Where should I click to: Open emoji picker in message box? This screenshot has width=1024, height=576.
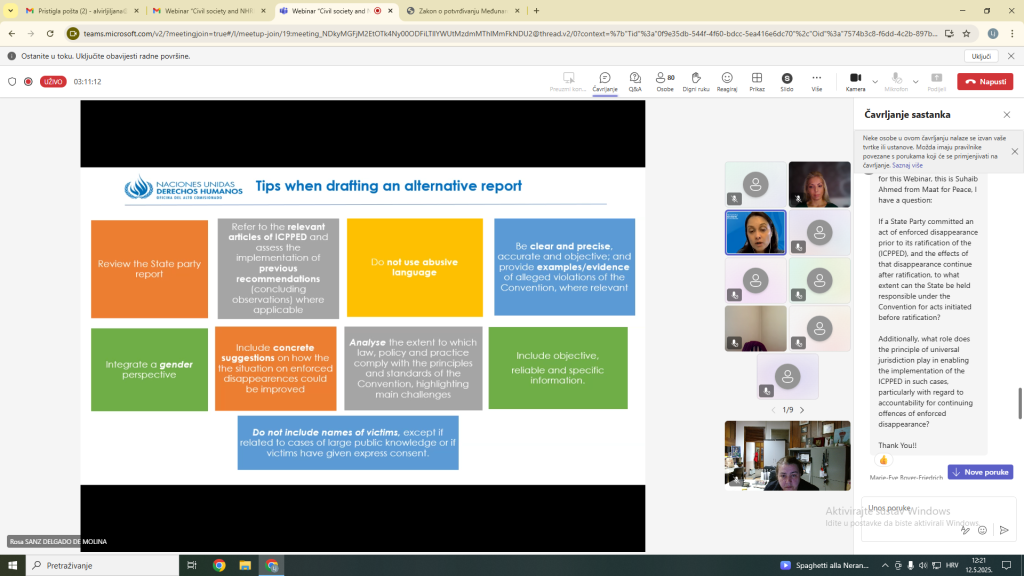[x=984, y=530]
